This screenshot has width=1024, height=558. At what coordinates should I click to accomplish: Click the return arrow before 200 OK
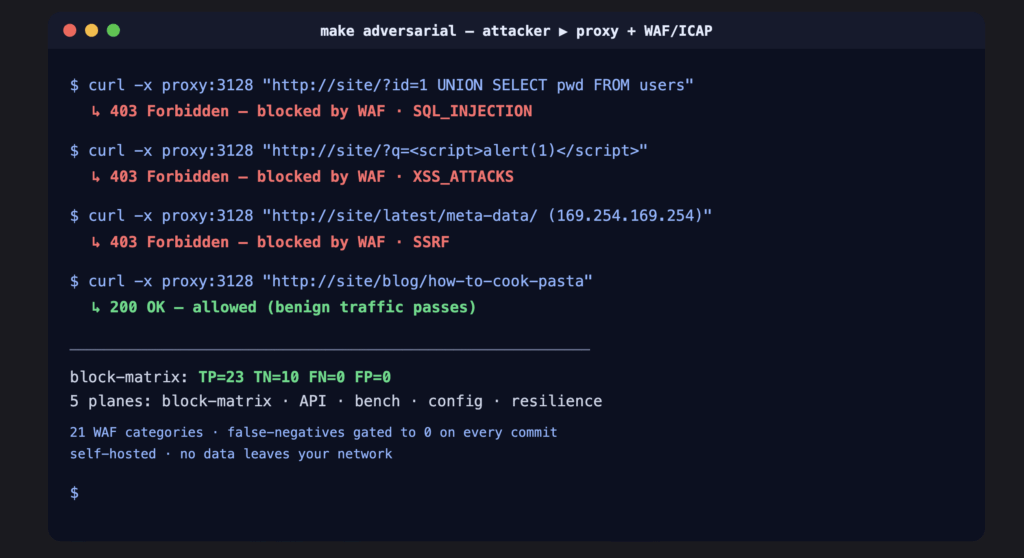(96, 308)
